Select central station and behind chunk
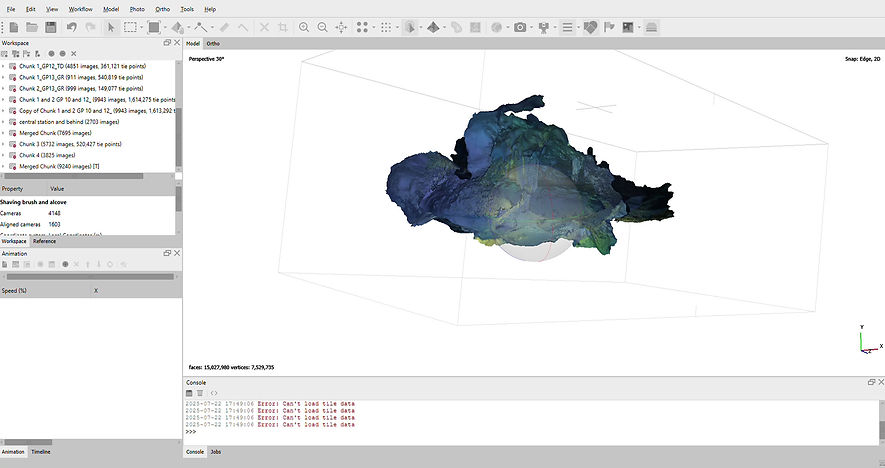 pyautogui.click(x=69, y=121)
